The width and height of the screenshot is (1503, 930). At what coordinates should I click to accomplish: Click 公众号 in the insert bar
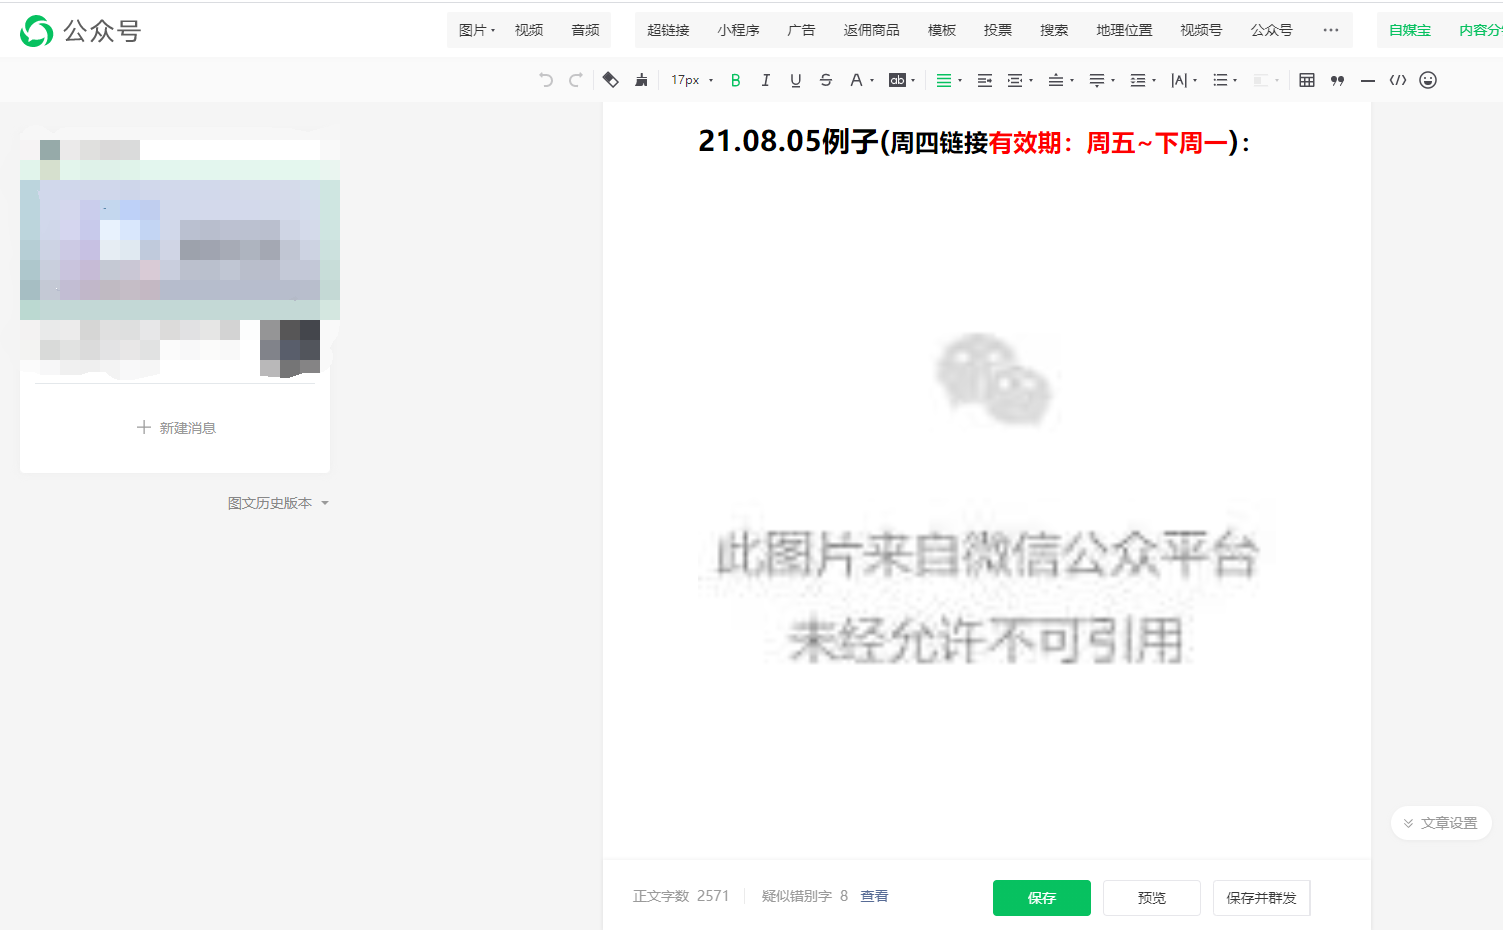[1271, 30]
